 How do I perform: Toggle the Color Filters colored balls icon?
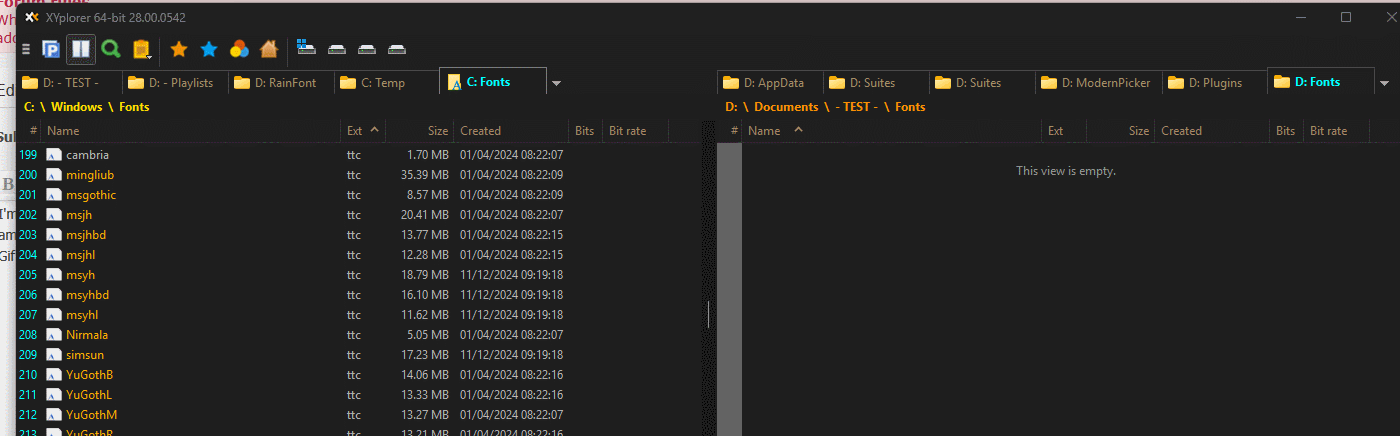(x=239, y=49)
